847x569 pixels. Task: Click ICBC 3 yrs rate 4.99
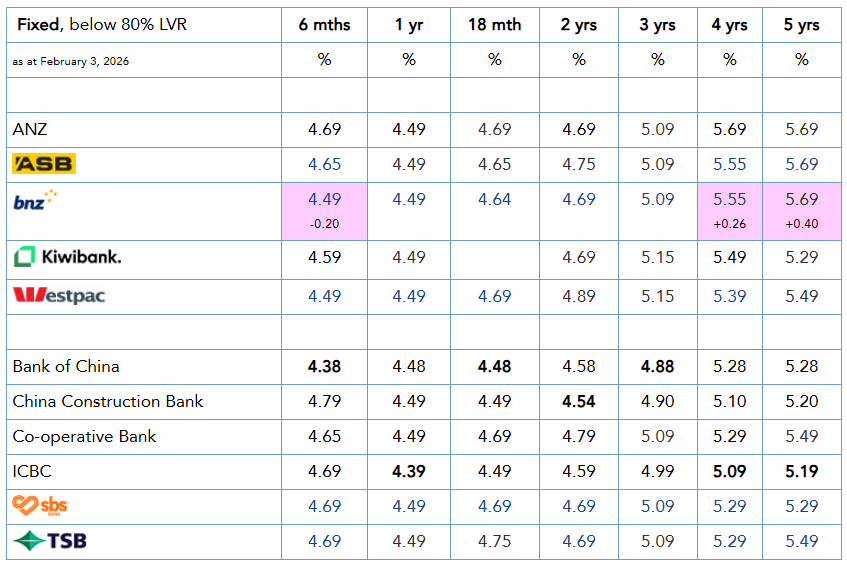(657, 471)
